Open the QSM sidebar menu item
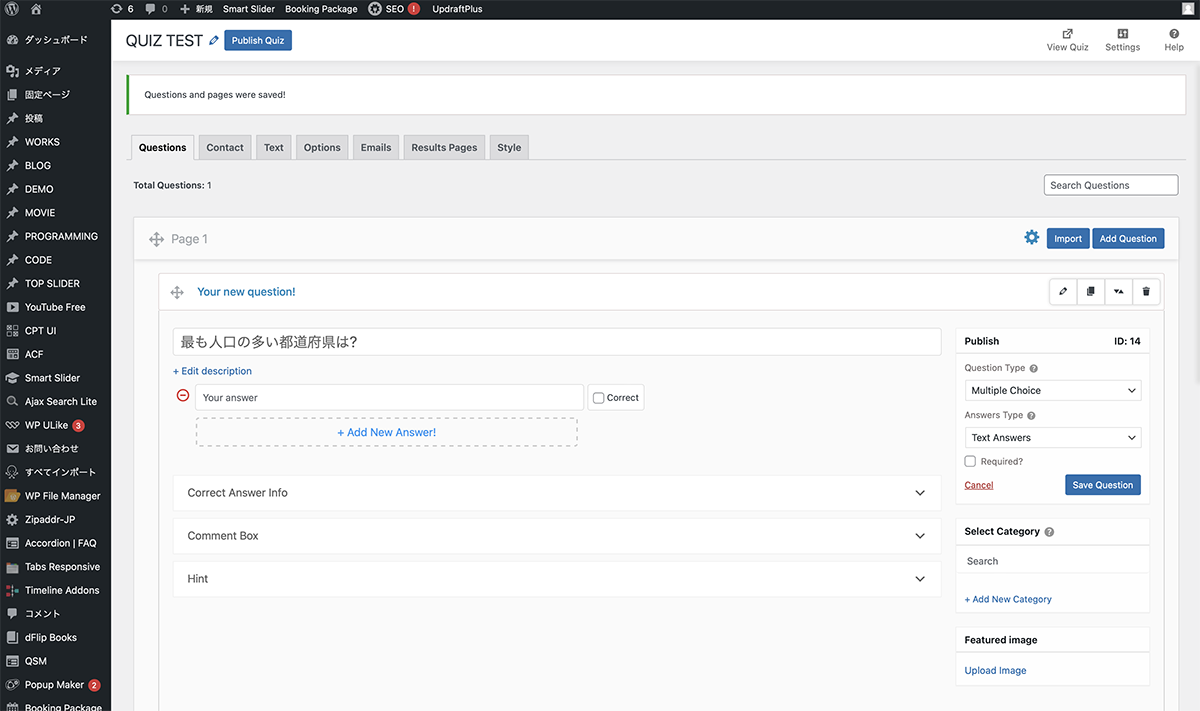Image resolution: width=1200 pixels, height=711 pixels. pyautogui.click(x=36, y=661)
